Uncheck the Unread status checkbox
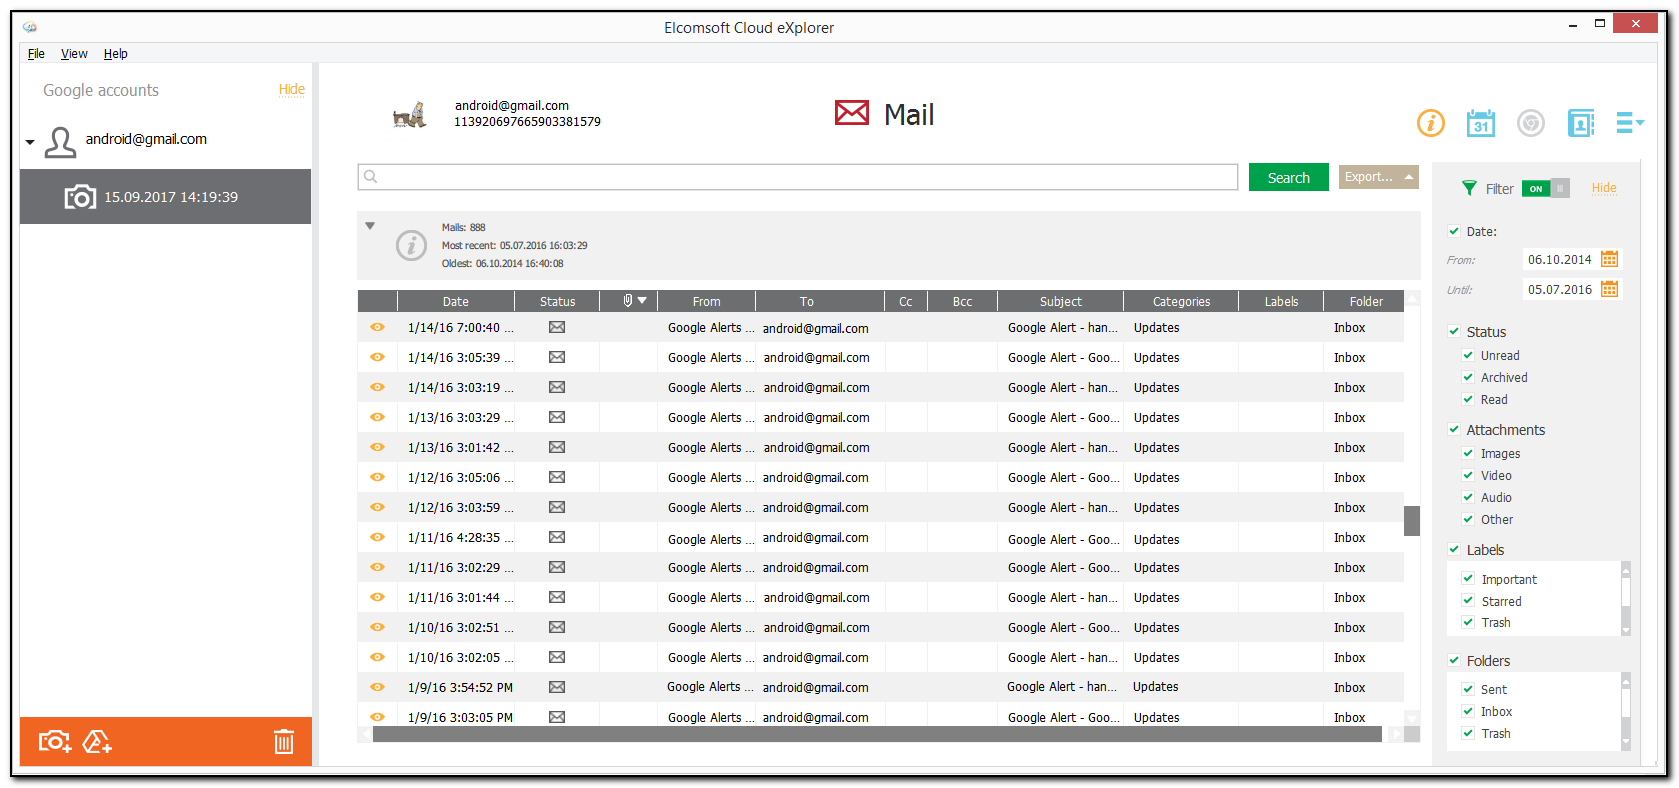1679x788 pixels. pos(1468,355)
